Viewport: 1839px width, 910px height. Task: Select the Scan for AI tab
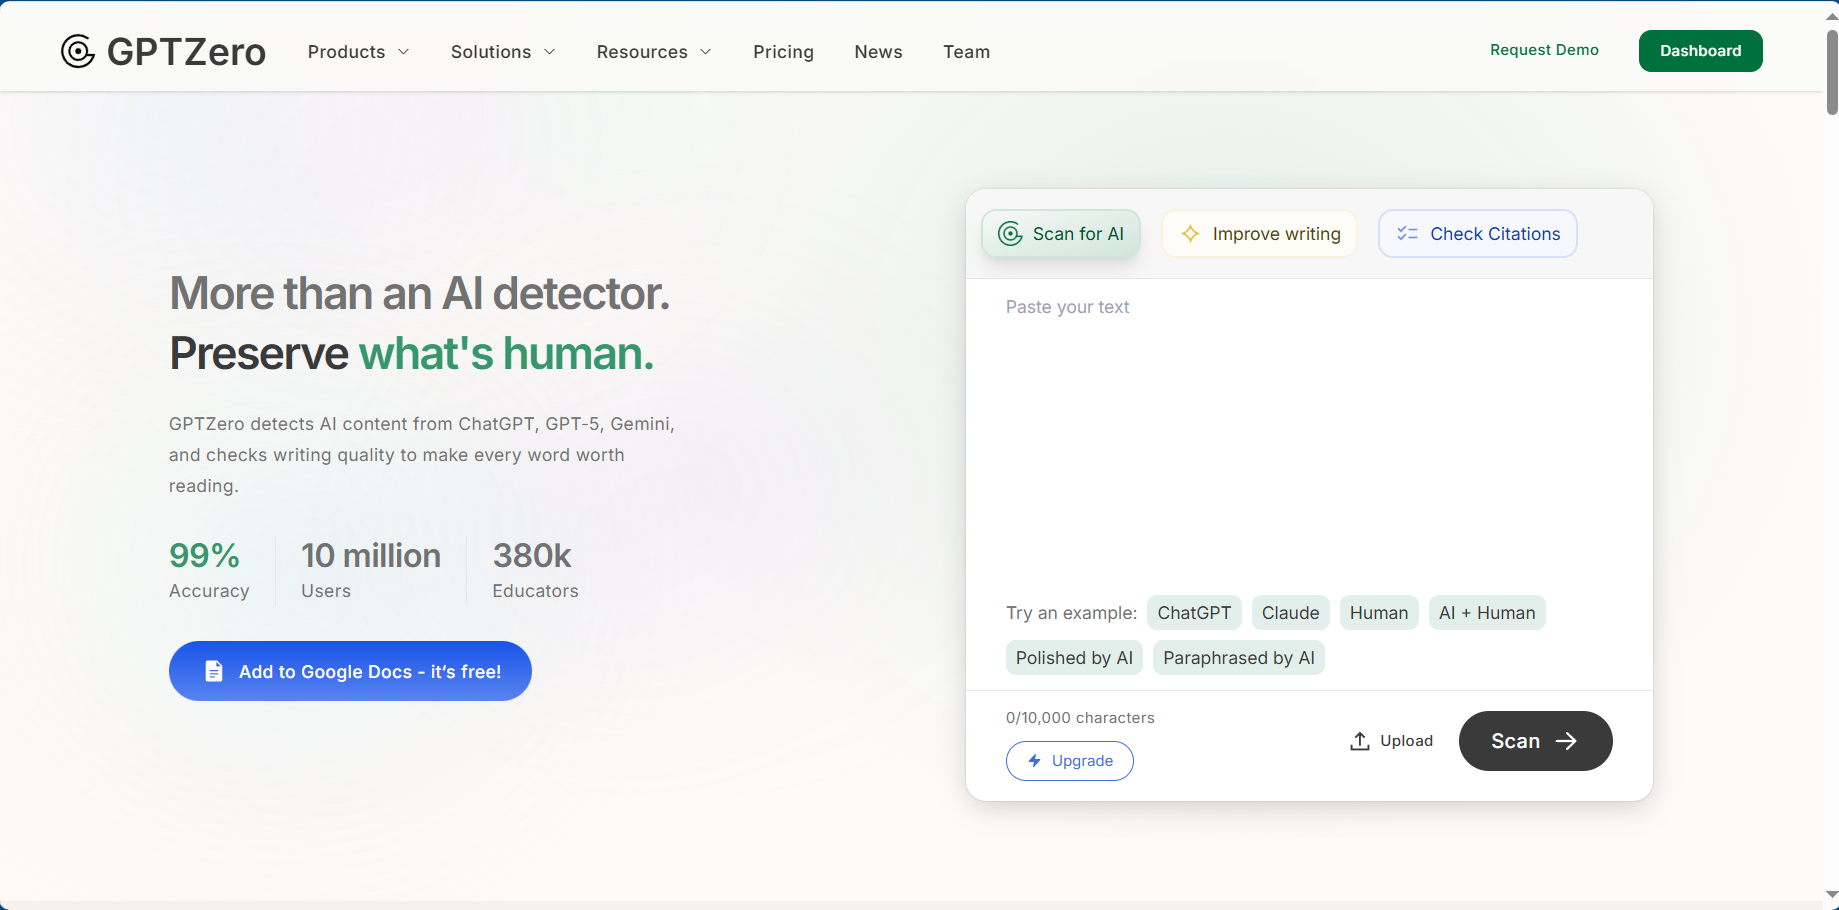1061,234
